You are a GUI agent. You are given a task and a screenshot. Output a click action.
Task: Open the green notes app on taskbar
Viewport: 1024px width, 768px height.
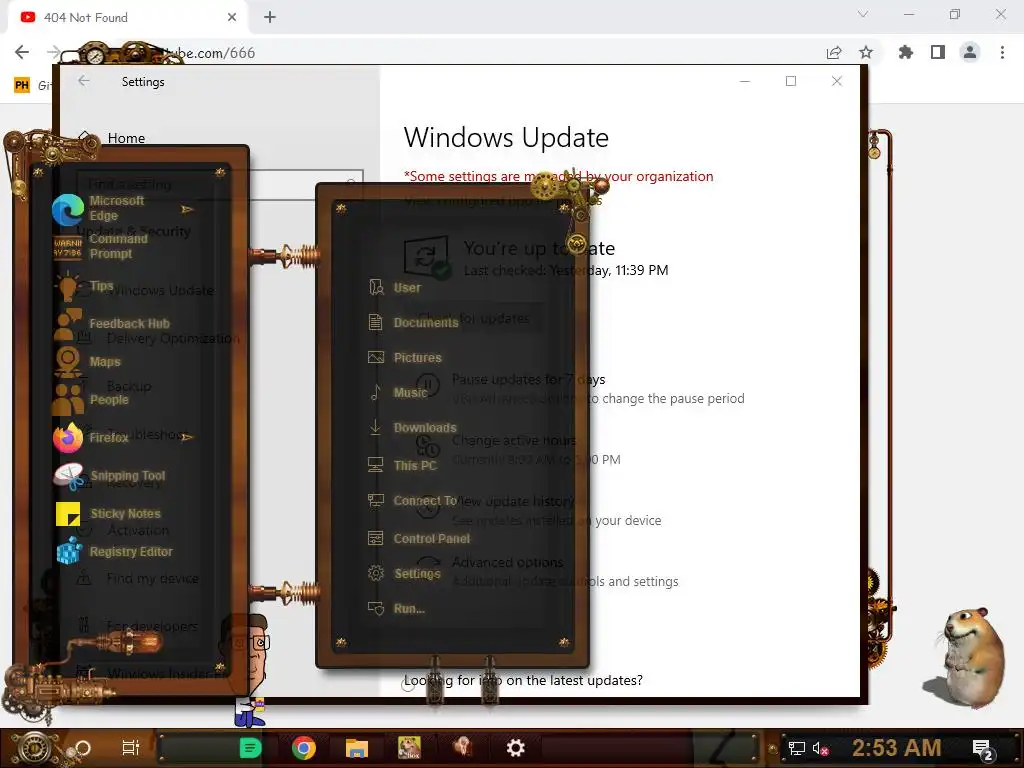pyautogui.click(x=250, y=748)
